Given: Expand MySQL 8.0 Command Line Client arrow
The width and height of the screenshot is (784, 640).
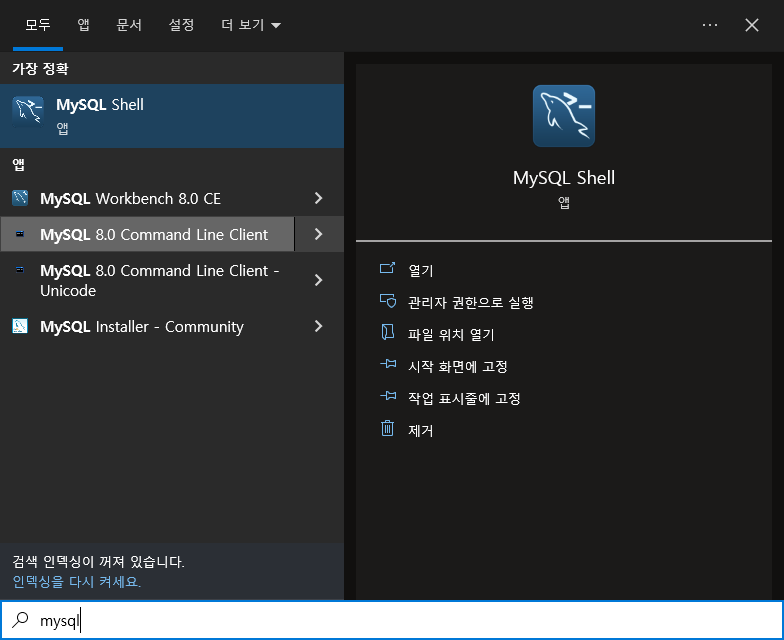Looking at the screenshot, I should point(318,234).
